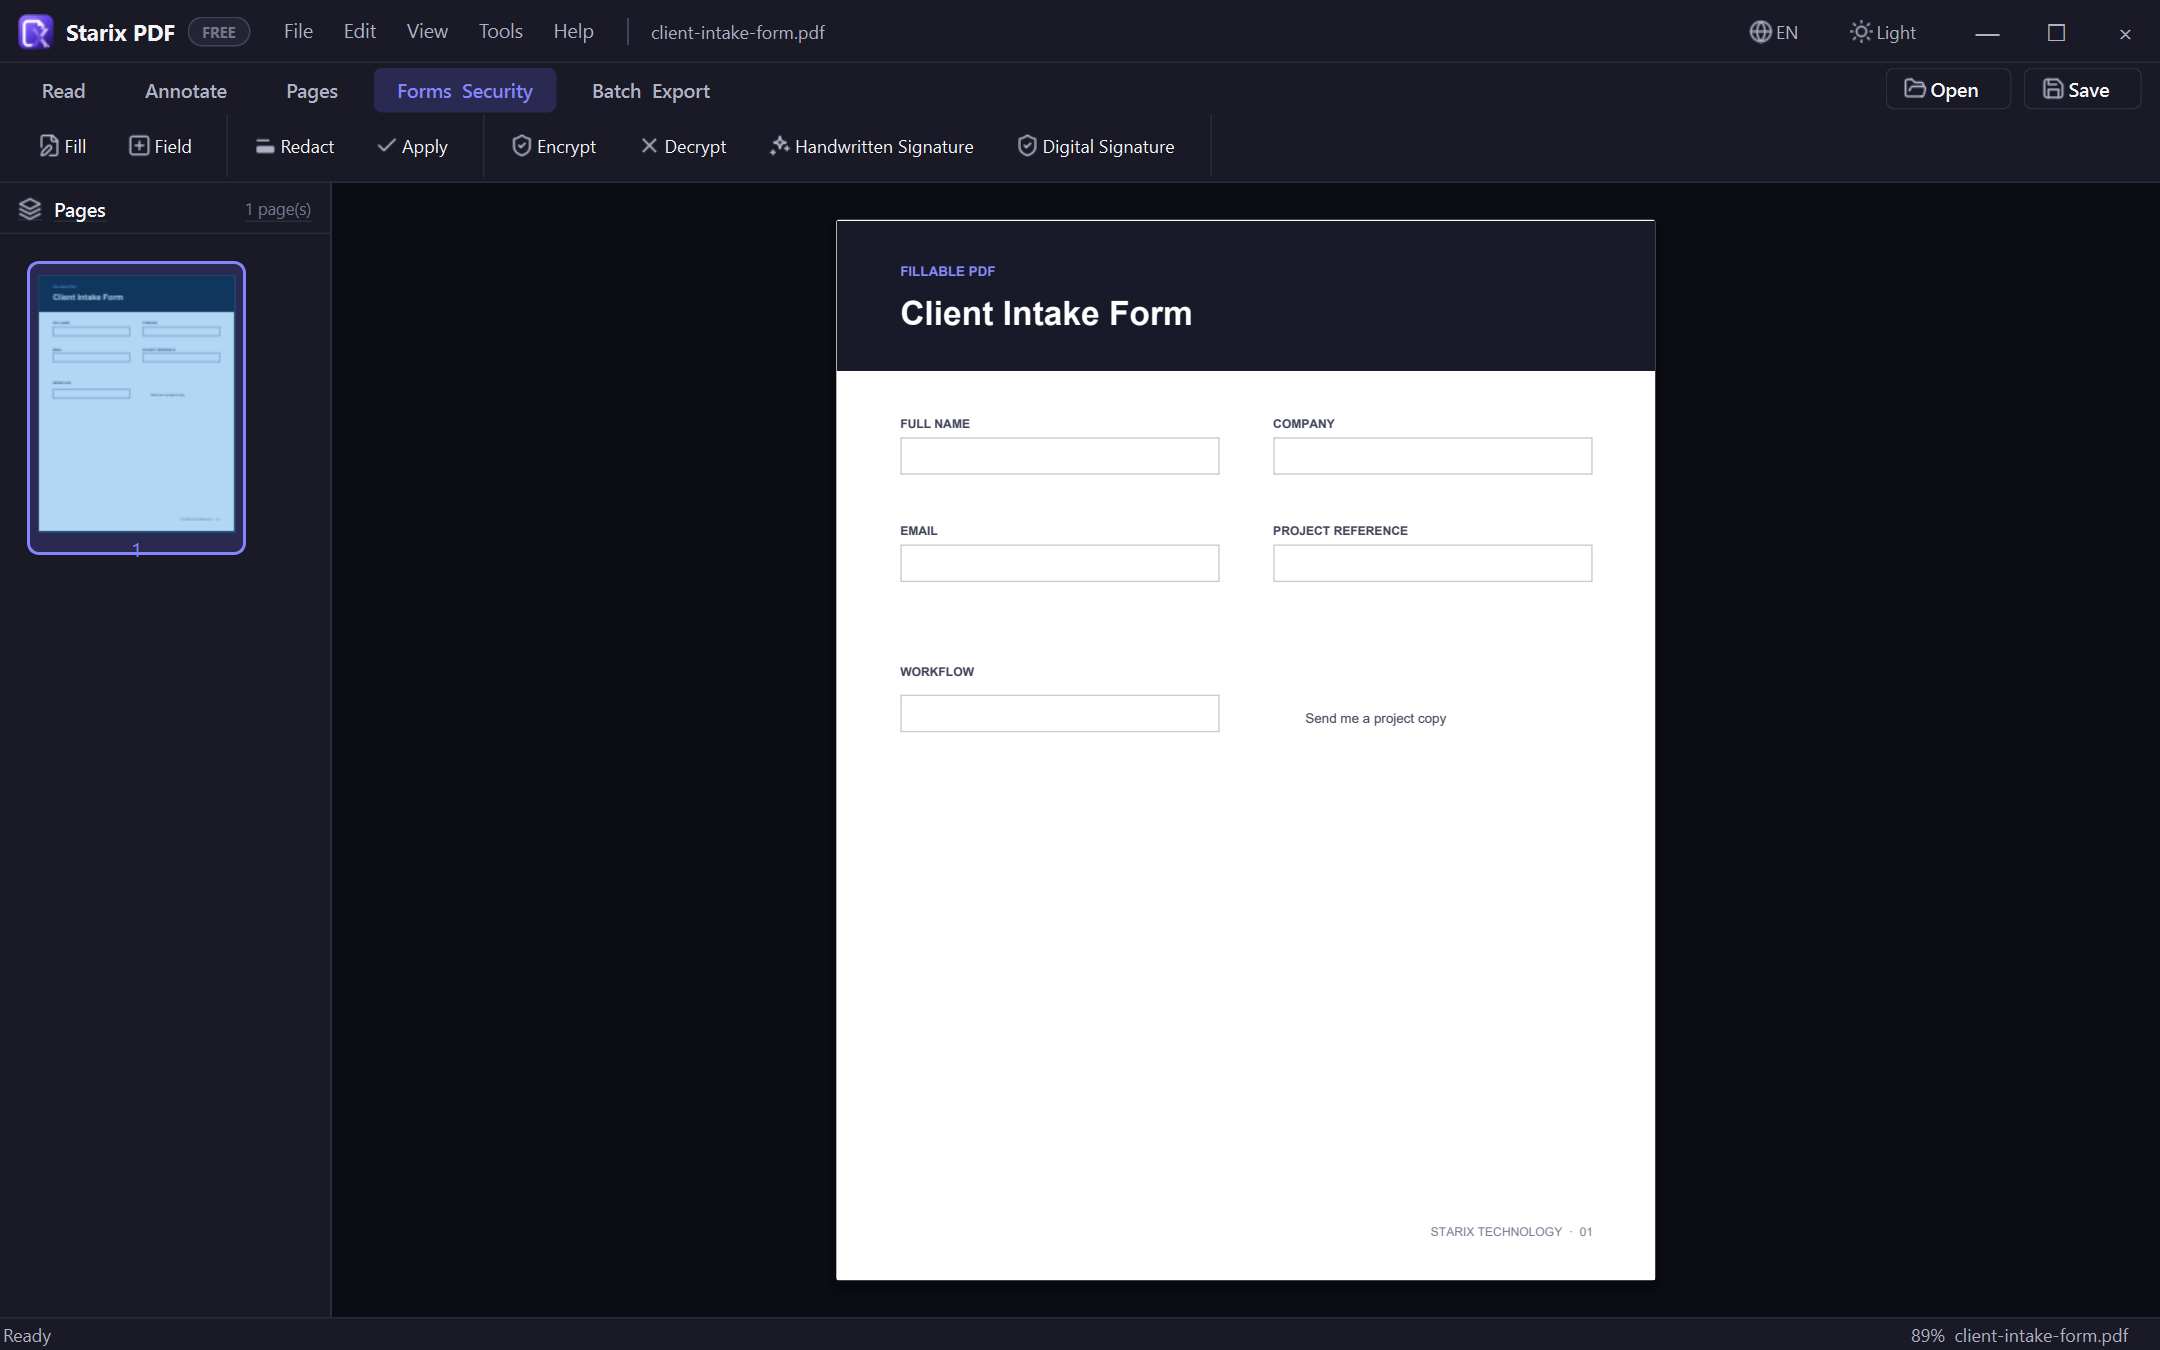Save the document with the Save button
This screenshot has width=2160, height=1350.
coord(2082,89)
